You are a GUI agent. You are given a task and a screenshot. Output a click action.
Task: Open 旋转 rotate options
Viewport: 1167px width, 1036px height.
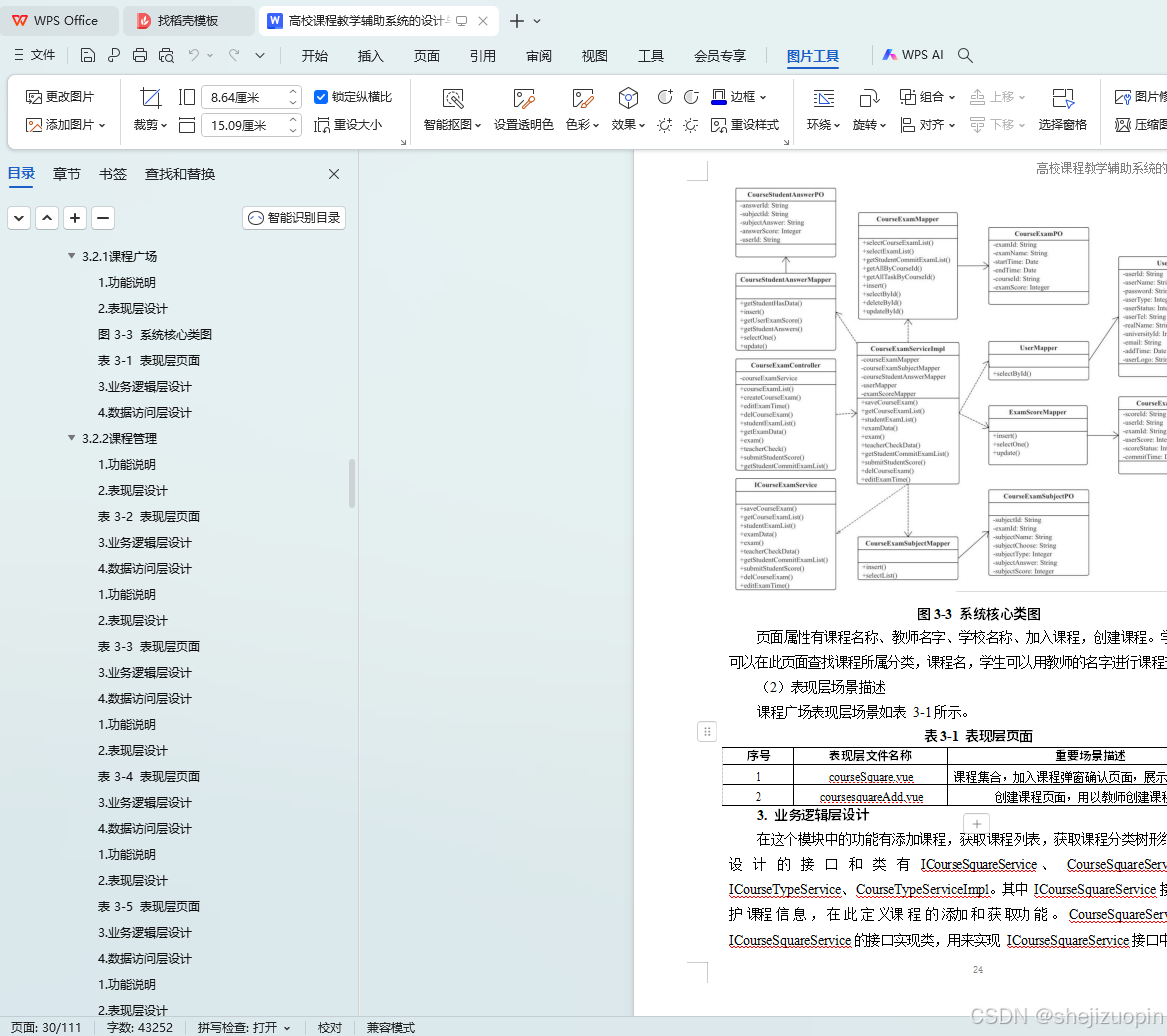(869, 110)
